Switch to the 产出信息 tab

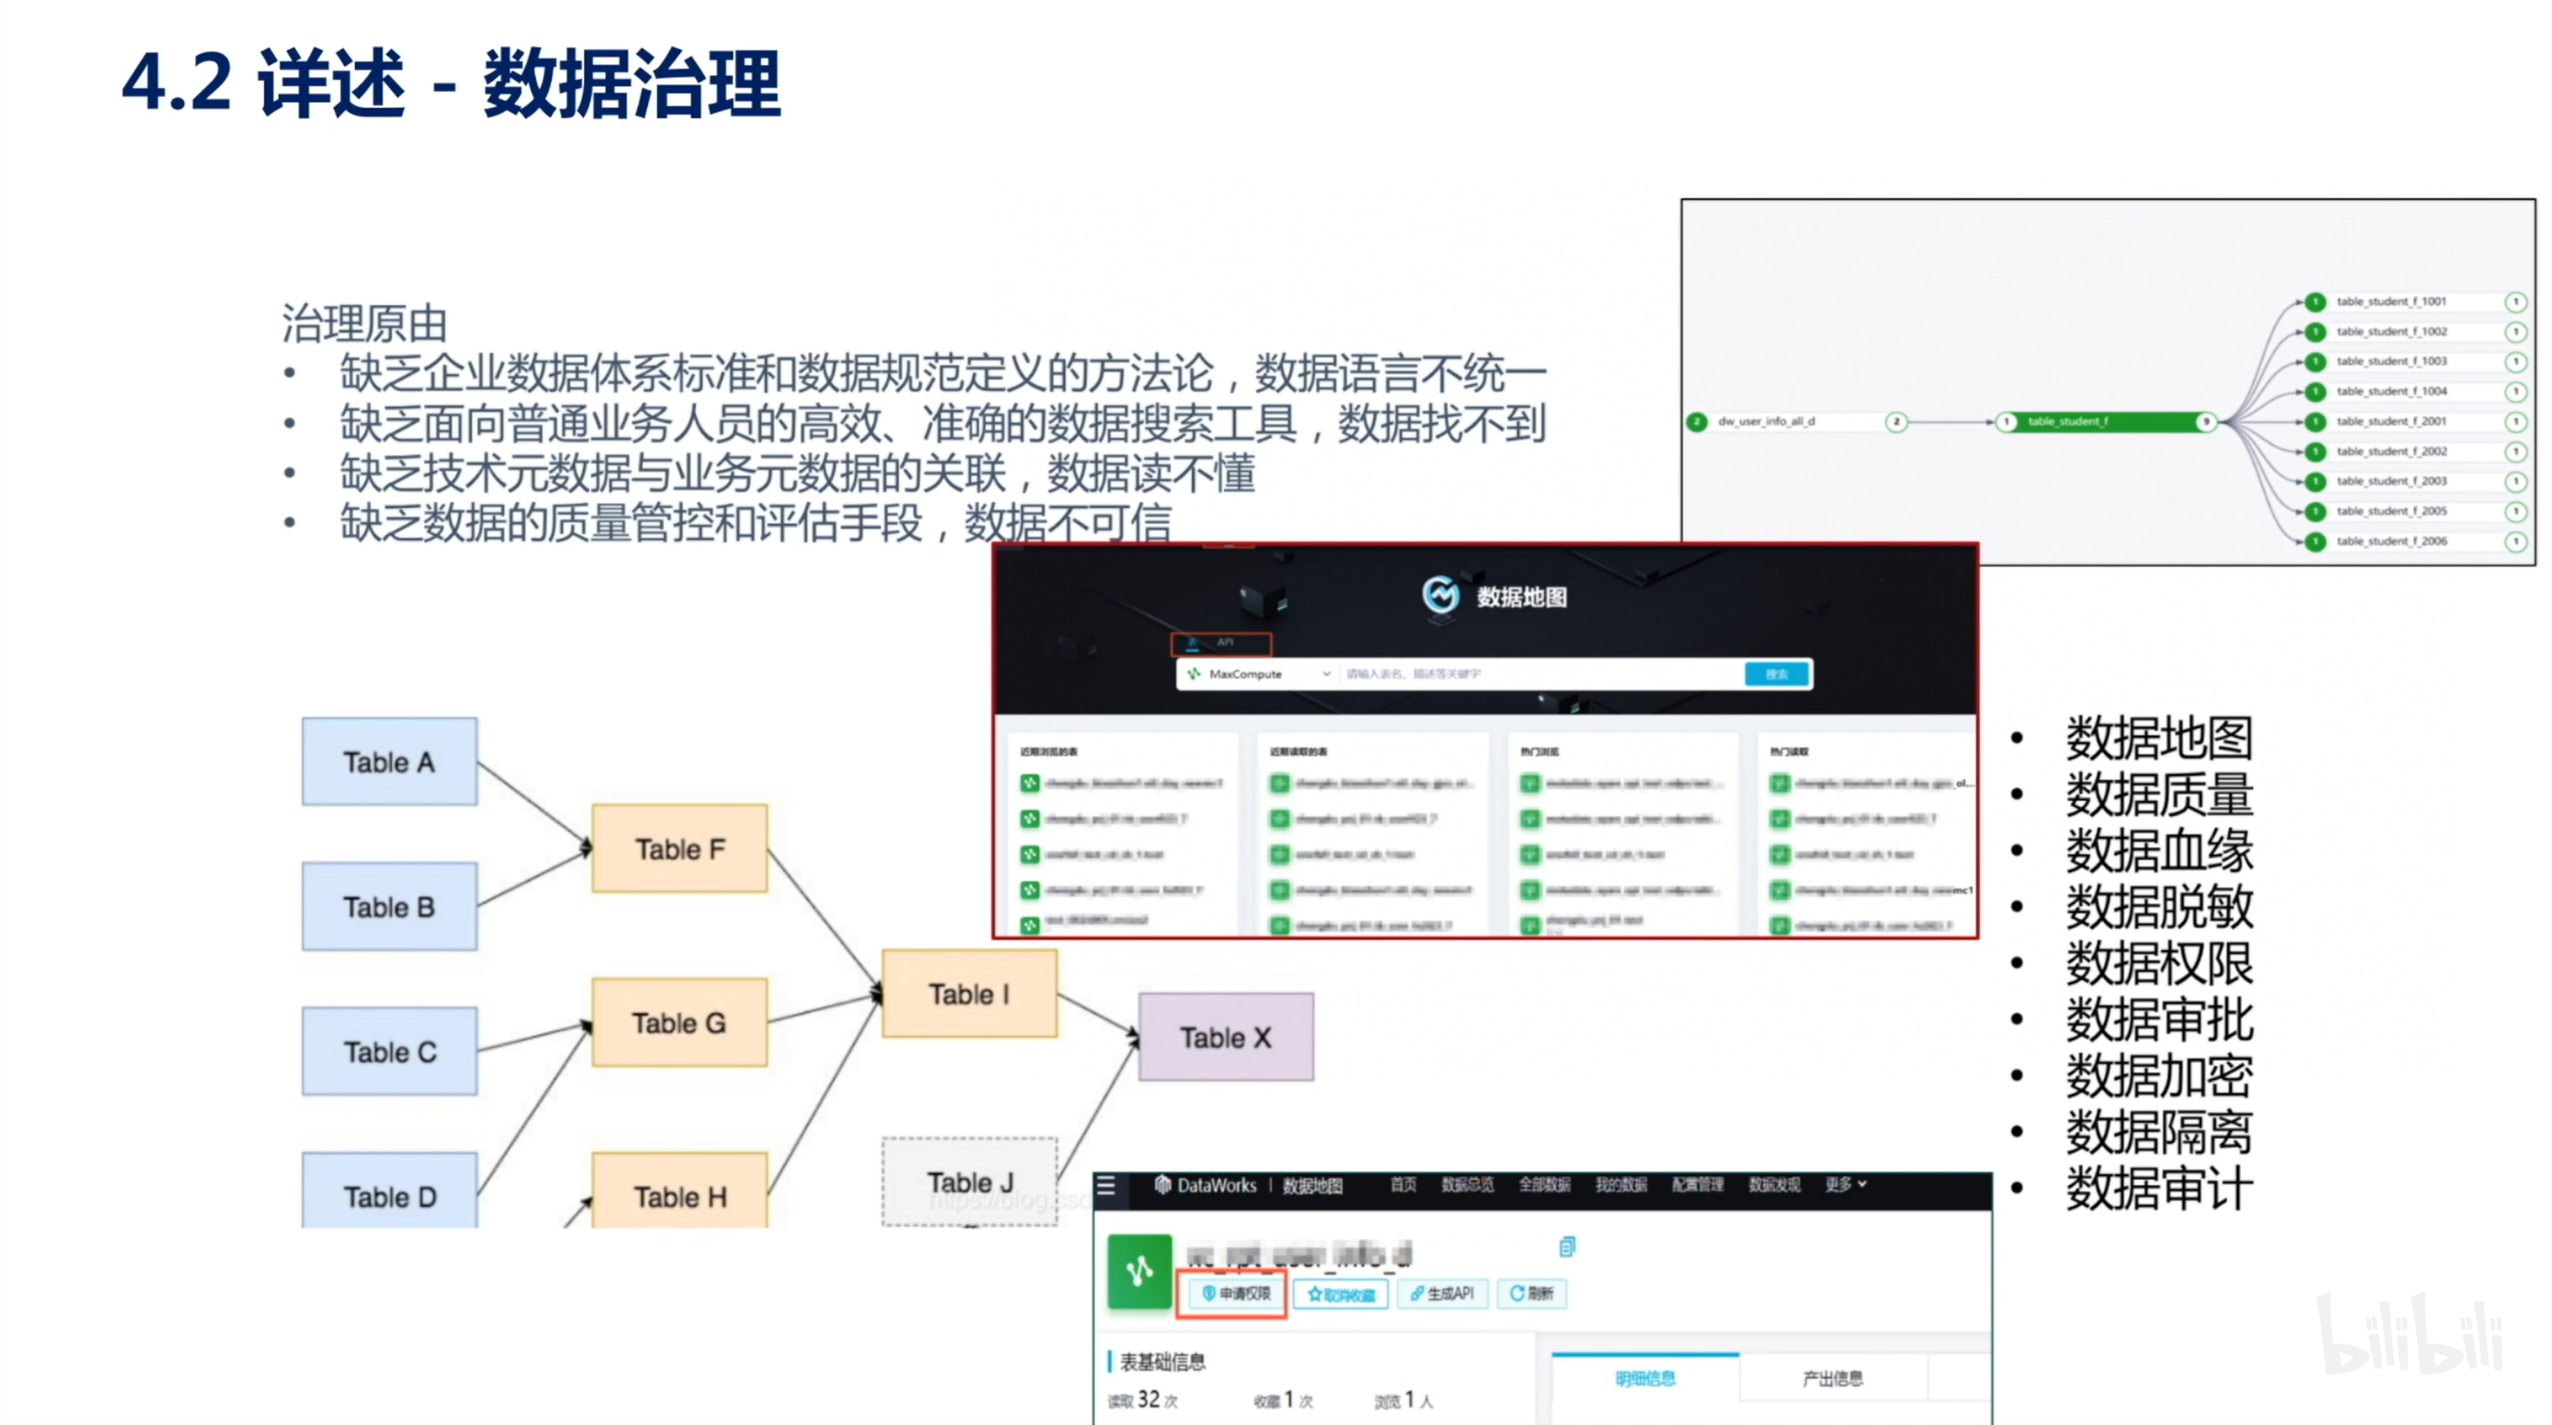pos(1832,1379)
